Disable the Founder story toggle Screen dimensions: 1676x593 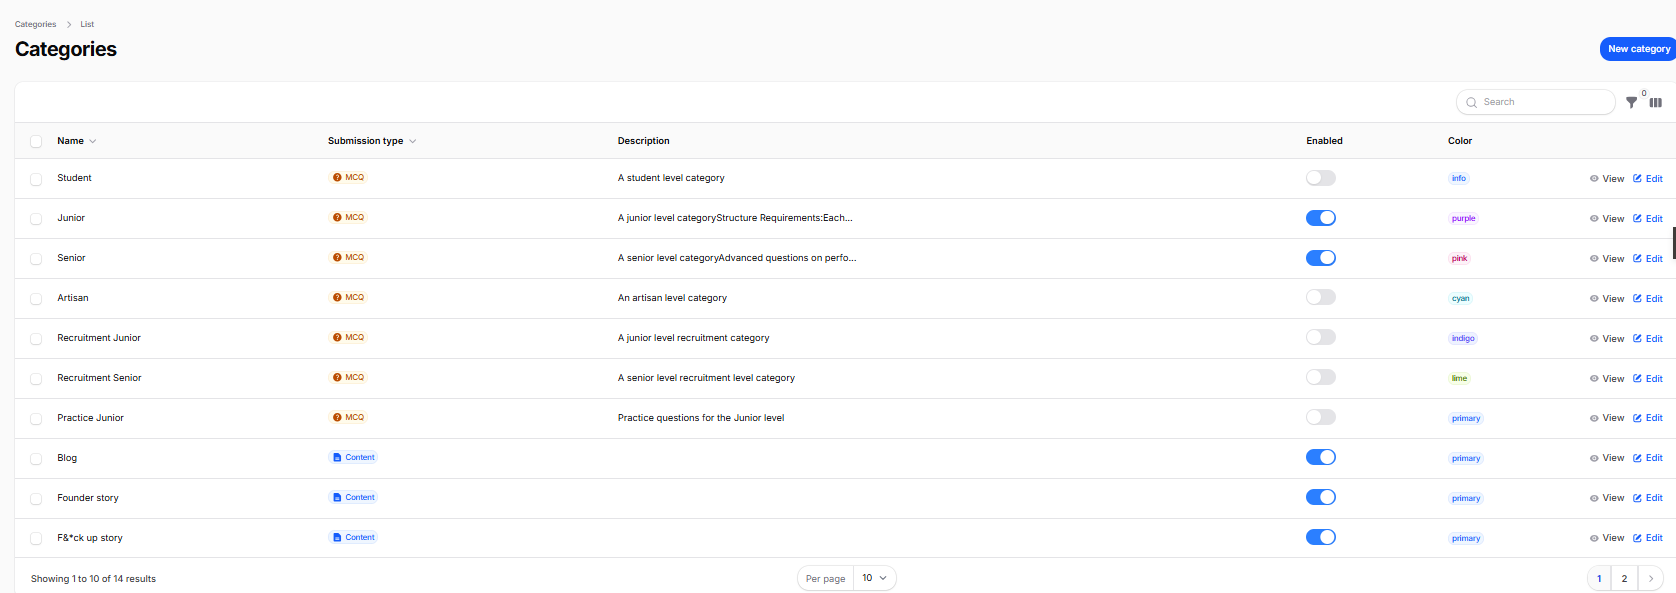(1321, 497)
